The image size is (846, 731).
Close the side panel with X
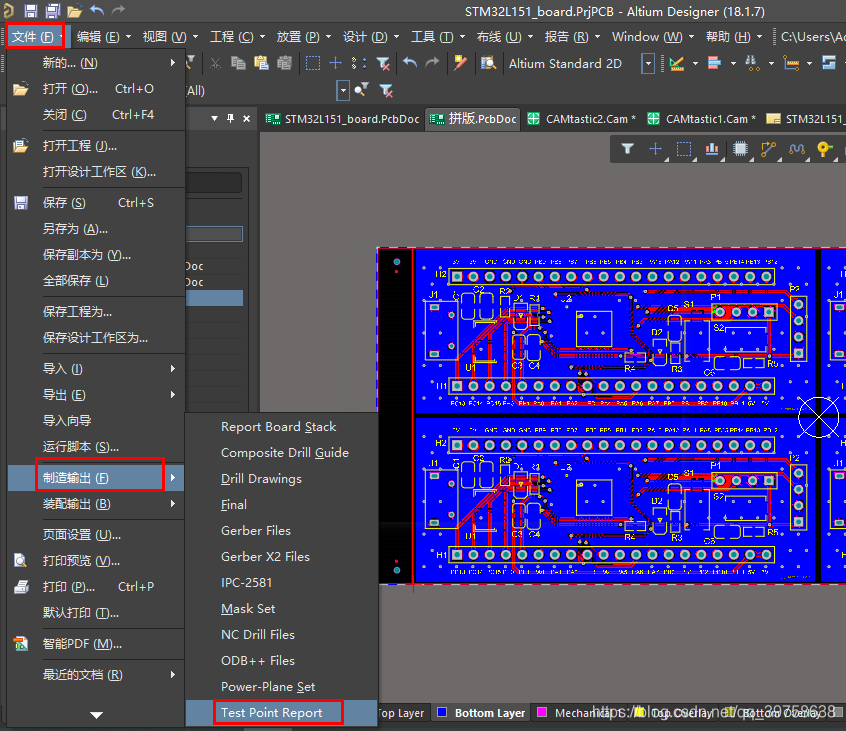(x=247, y=118)
